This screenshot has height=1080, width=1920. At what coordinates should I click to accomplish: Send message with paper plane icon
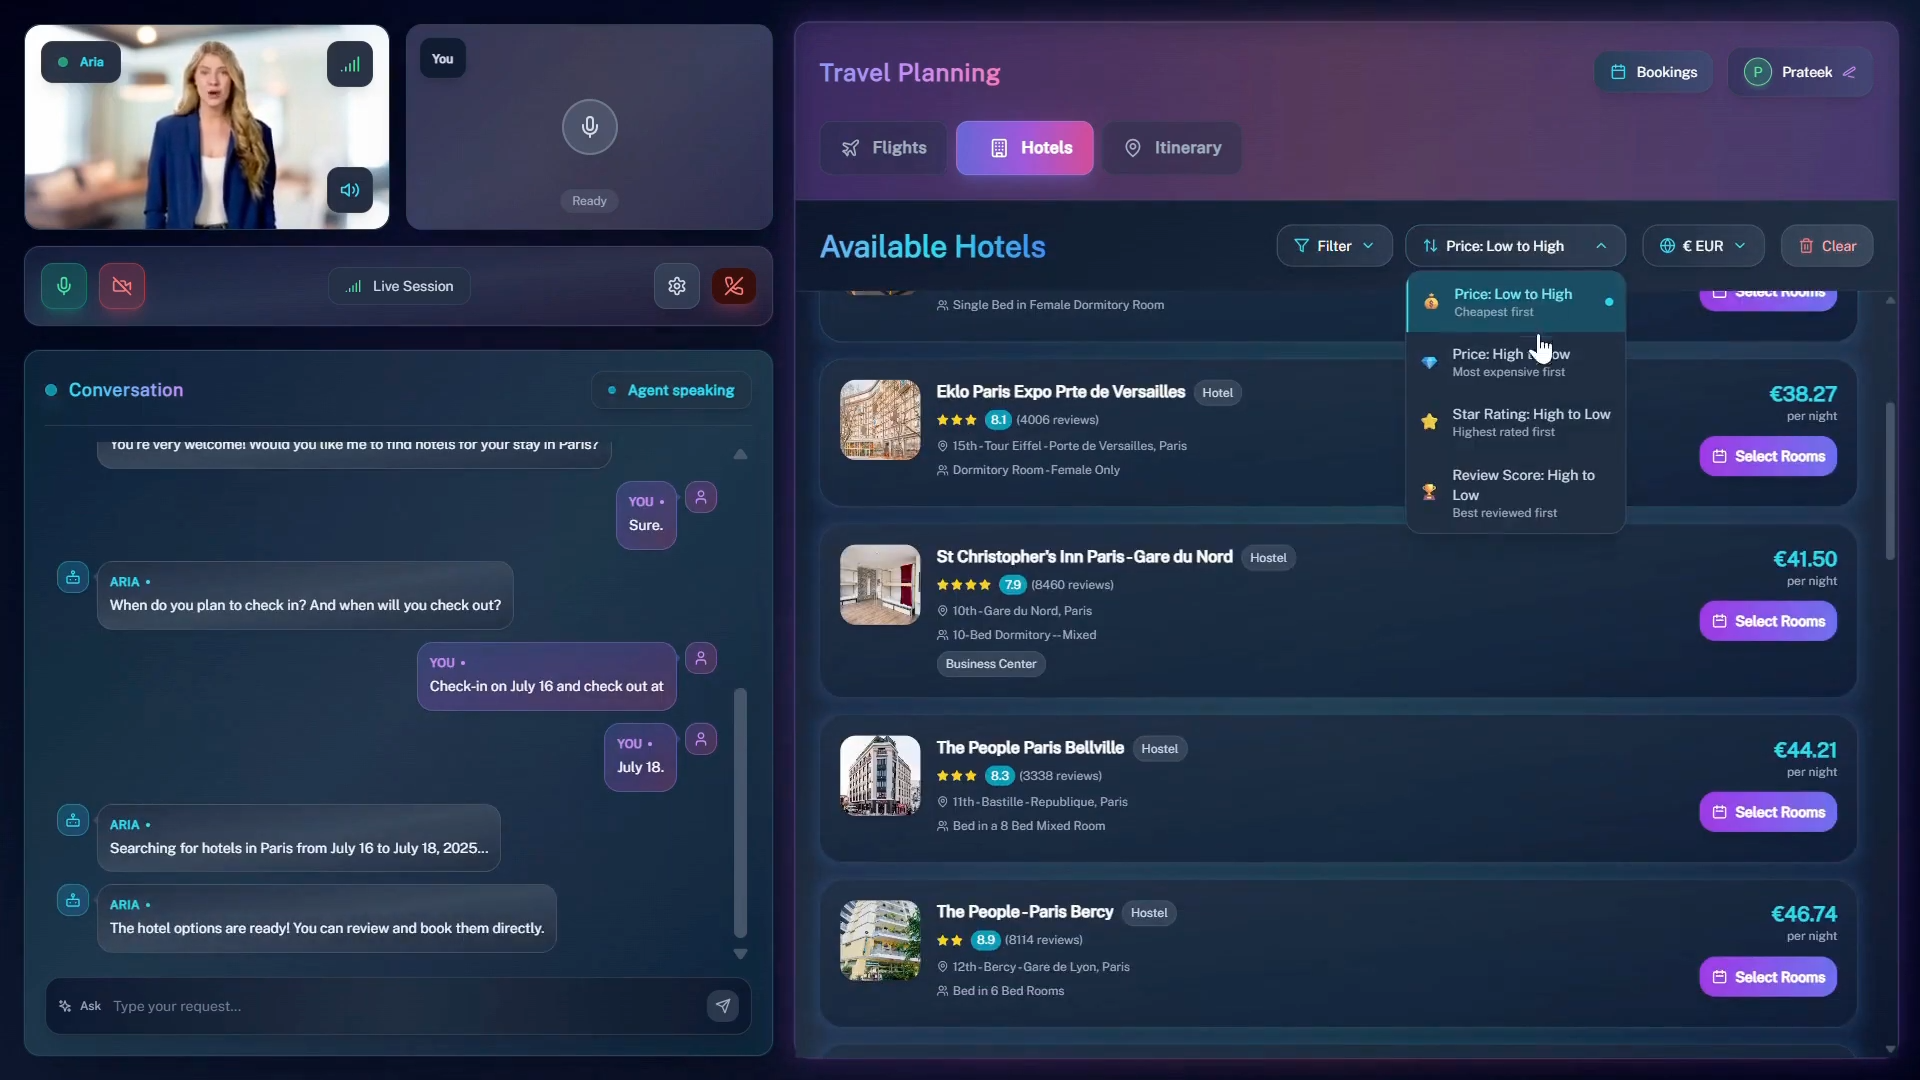coord(723,1006)
